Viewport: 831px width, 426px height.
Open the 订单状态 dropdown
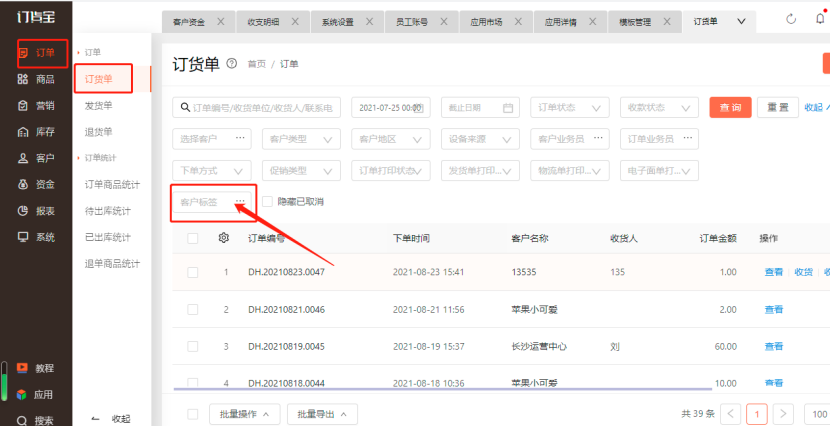tap(570, 107)
